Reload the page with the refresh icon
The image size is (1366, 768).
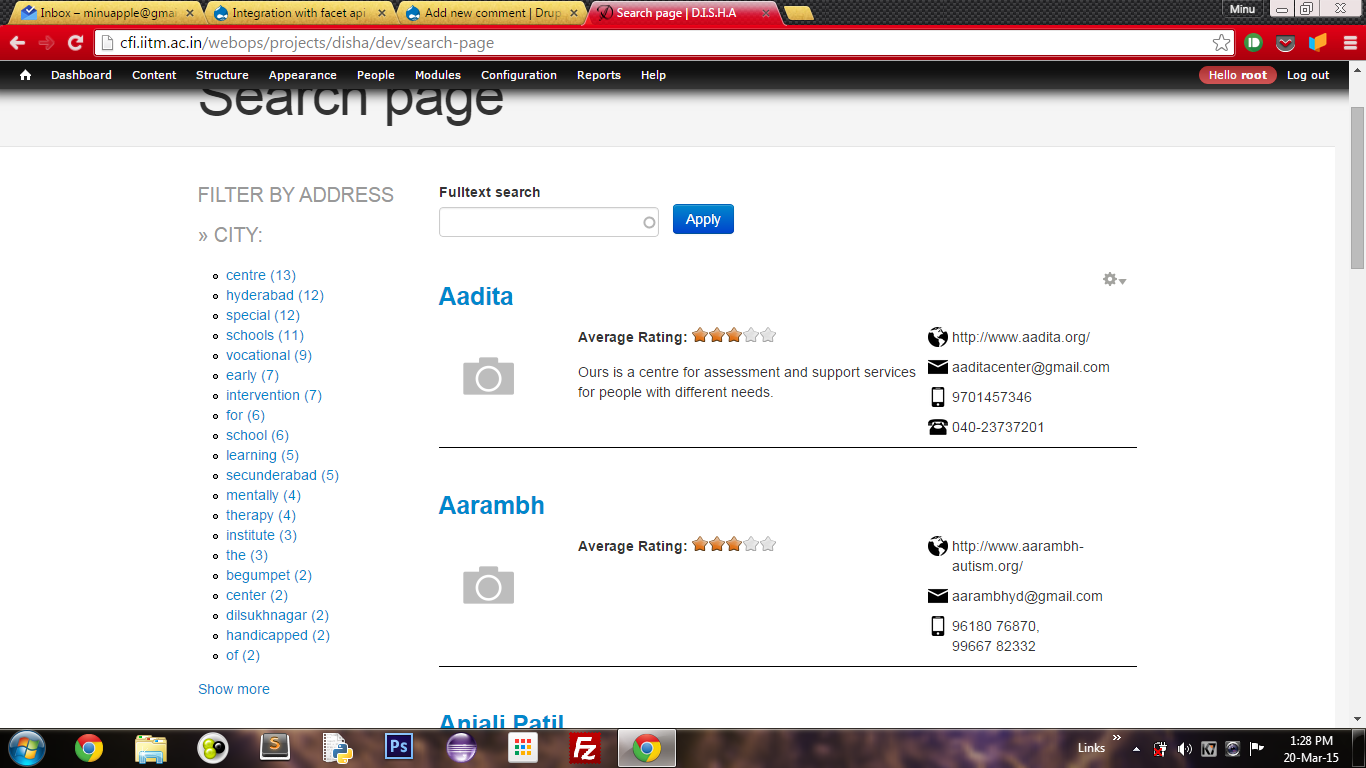(x=75, y=43)
